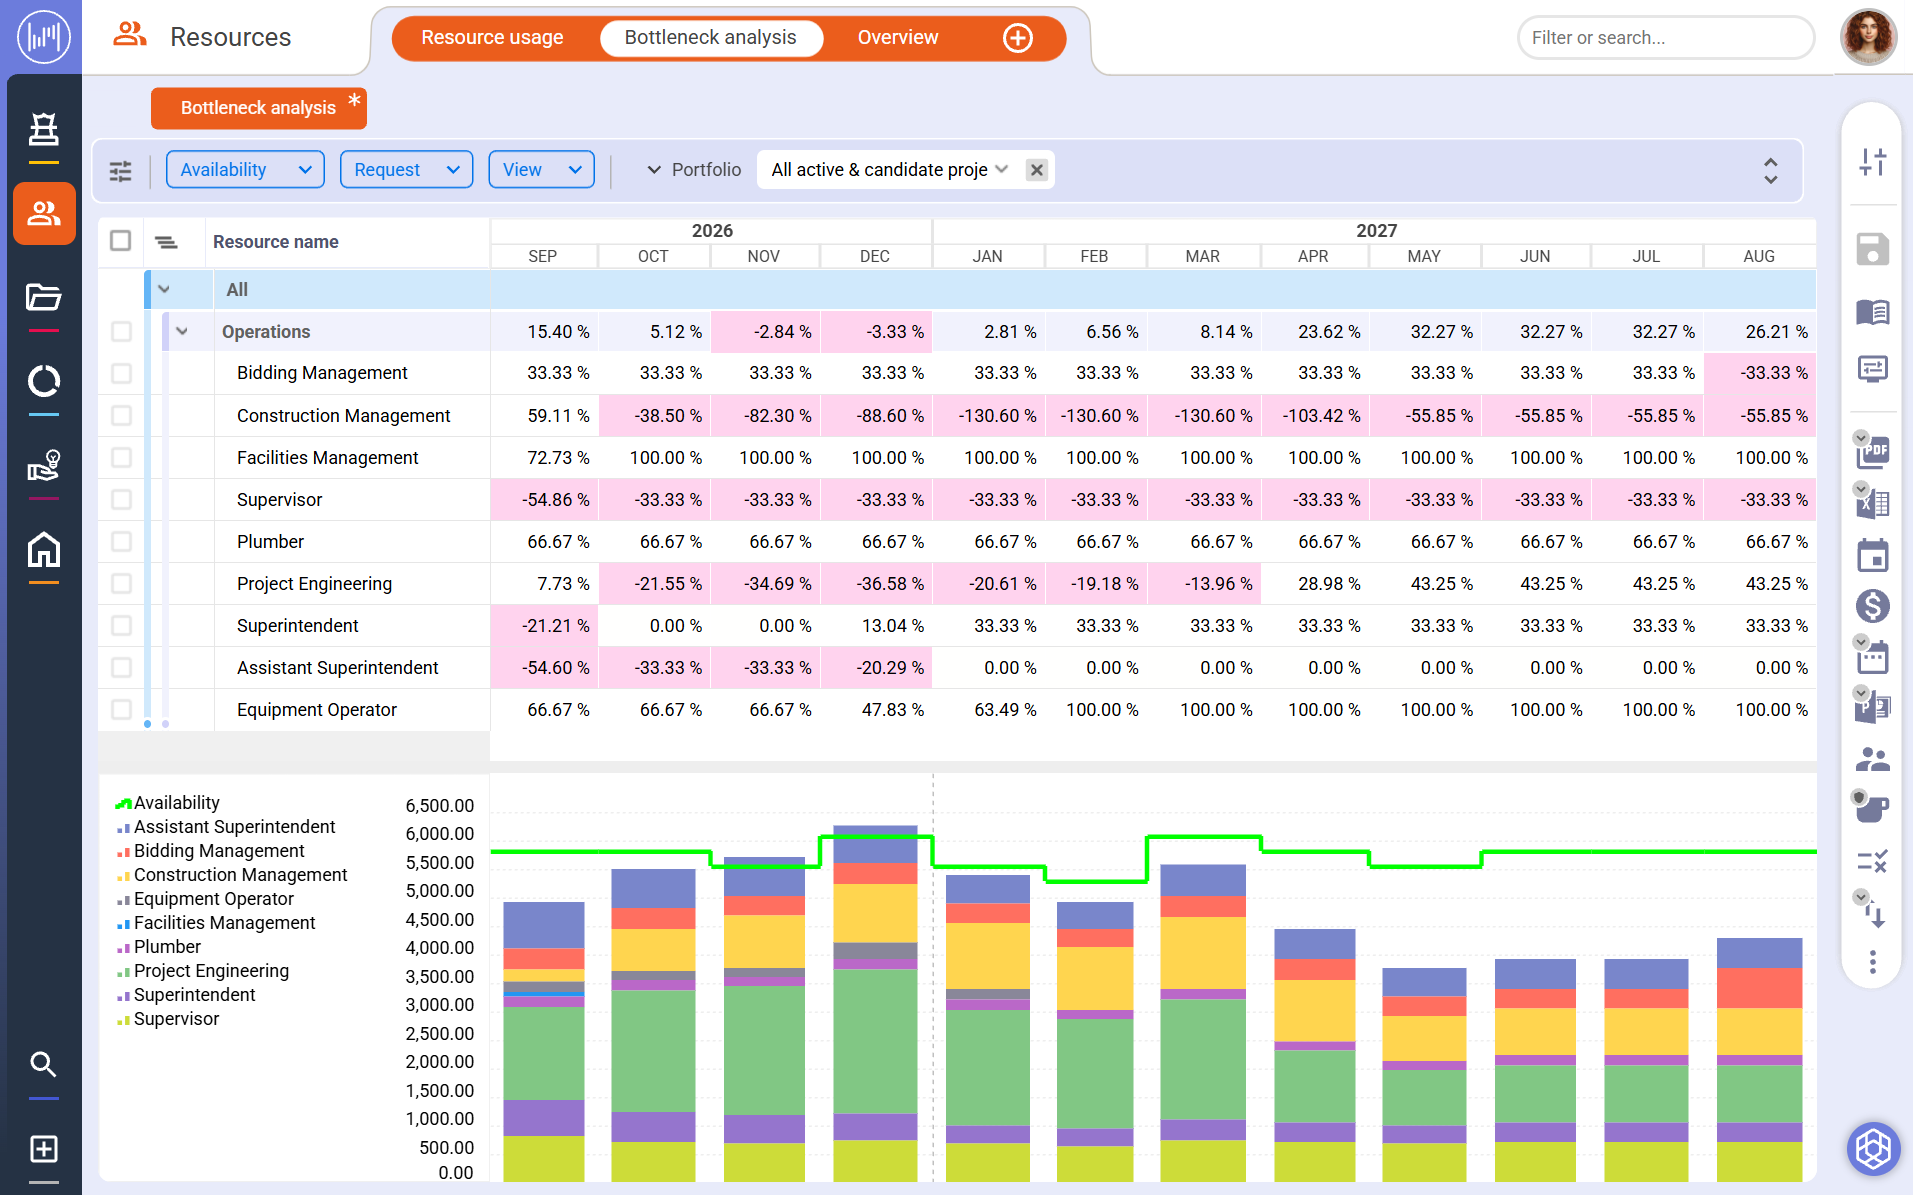Click the SEP month column header

pyautogui.click(x=542, y=256)
